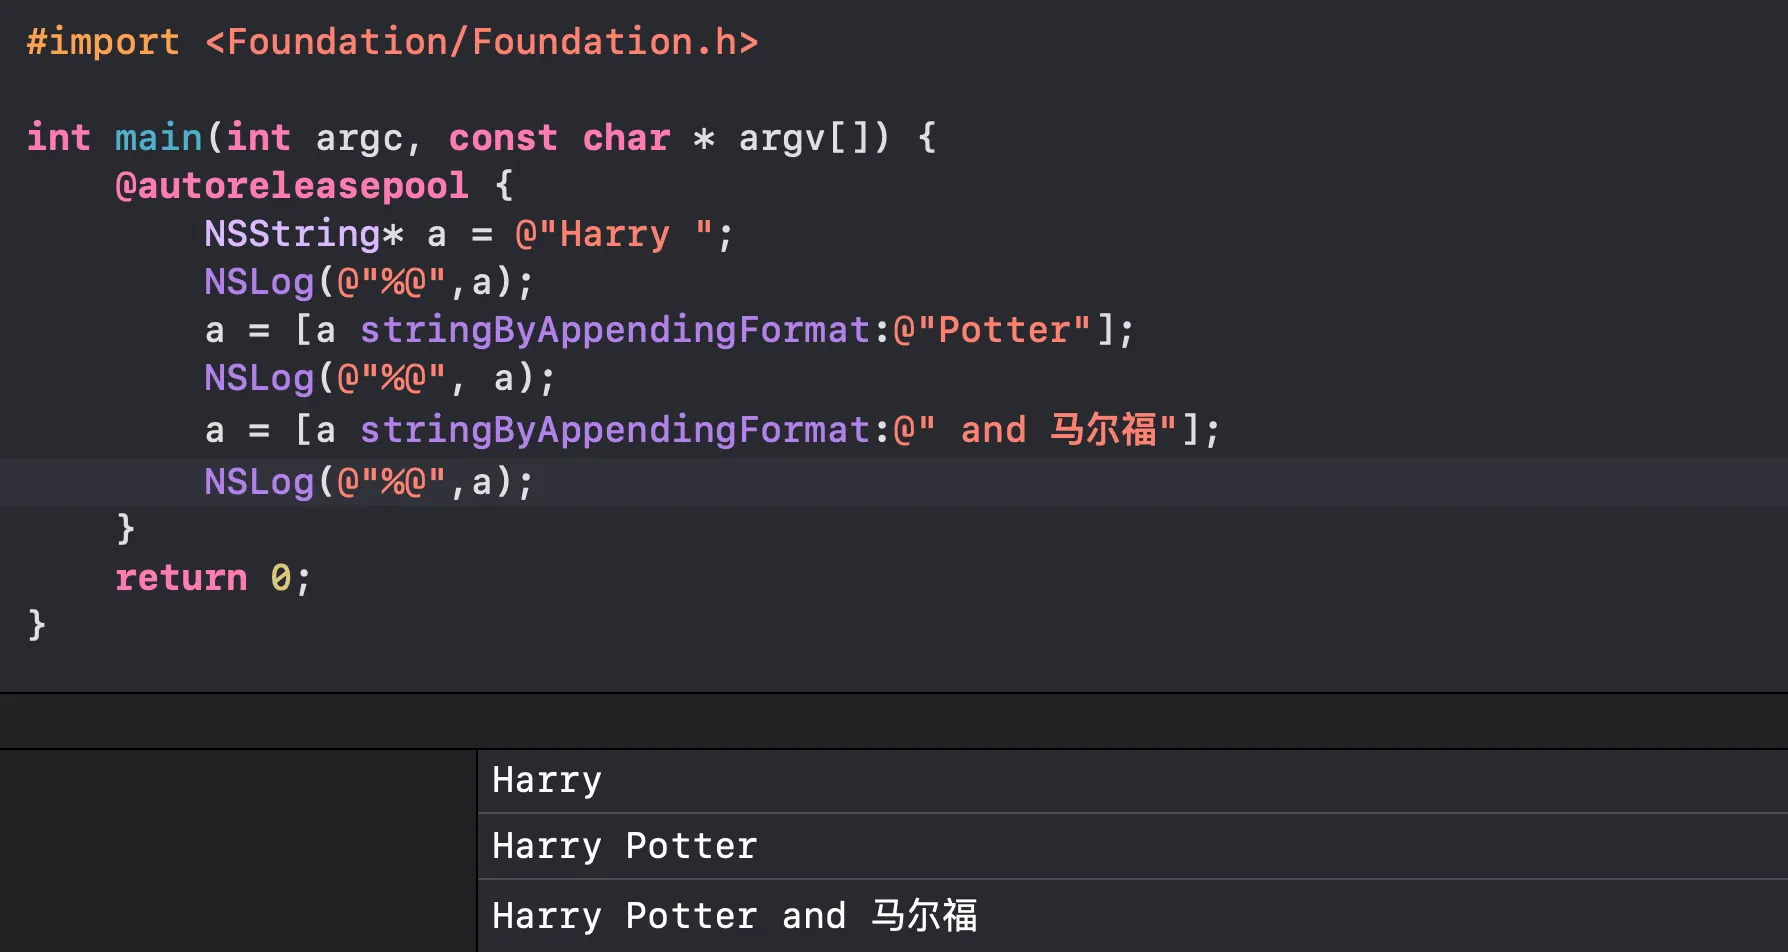Viewport: 1788px width, 952px height.
Task: Select the "Harry Potter" console output line
Action: point(1133,847)
